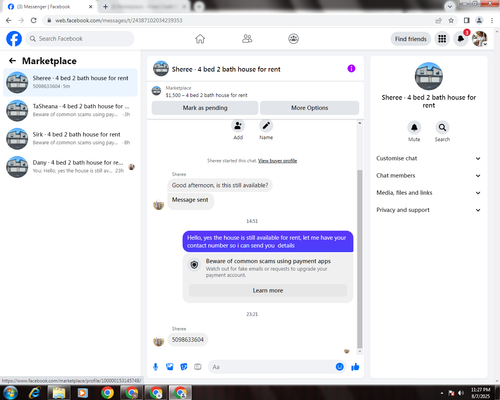Send a voice clip with microphone icon
This screenshot has height=400, width=500.
click(x=155, y=367)
